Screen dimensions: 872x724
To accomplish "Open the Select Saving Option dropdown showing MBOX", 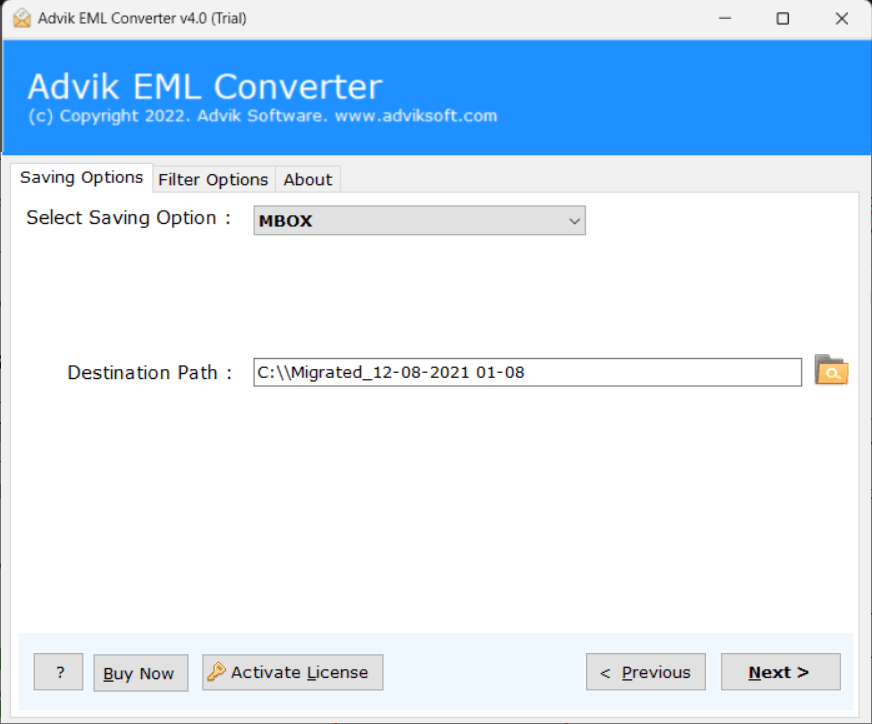I will (x=419, y=220).
